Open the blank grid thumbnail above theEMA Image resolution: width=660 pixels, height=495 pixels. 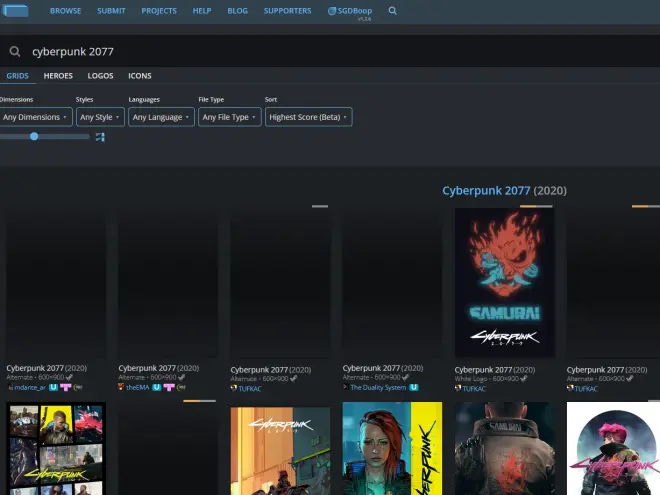coord(168,282)
